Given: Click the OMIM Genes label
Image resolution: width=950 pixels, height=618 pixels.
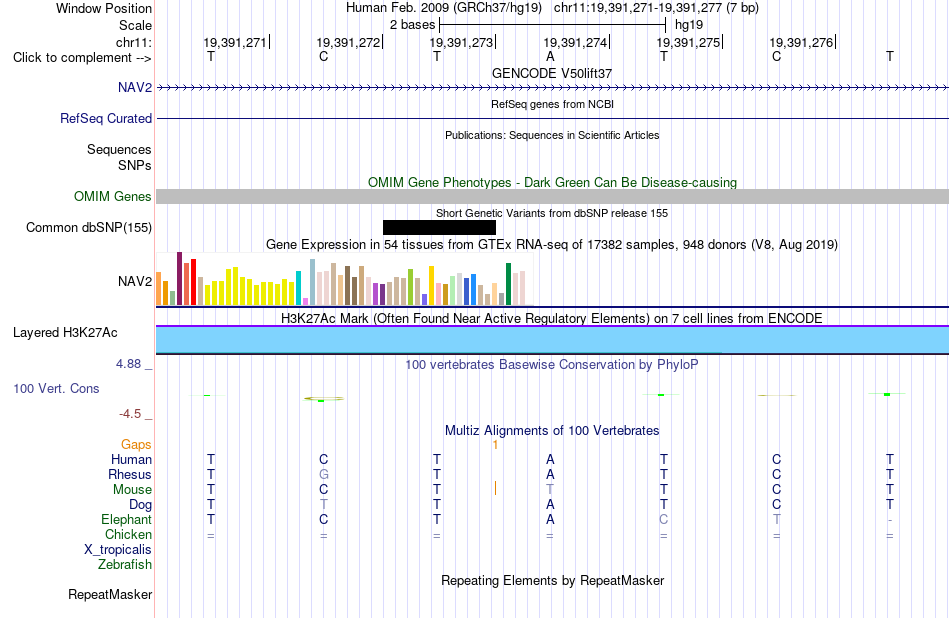Looking at the screenshot, I should (x=113, y=196).
